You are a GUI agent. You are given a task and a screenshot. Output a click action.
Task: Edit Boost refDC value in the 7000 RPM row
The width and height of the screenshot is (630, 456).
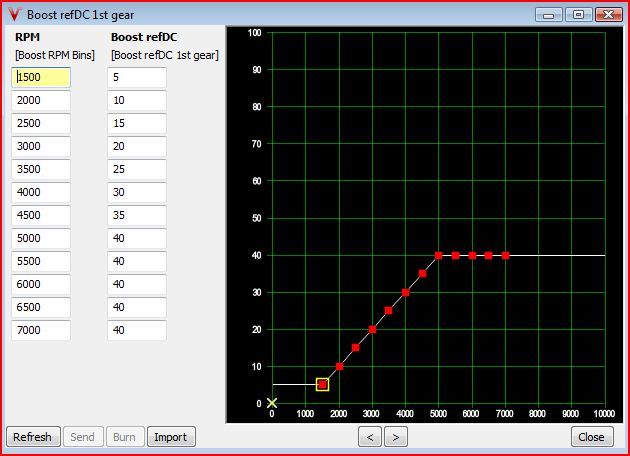tap(137, 330)
